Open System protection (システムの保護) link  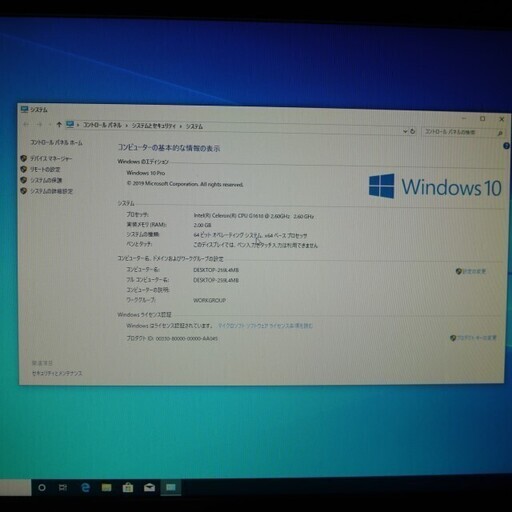[46, 180]
